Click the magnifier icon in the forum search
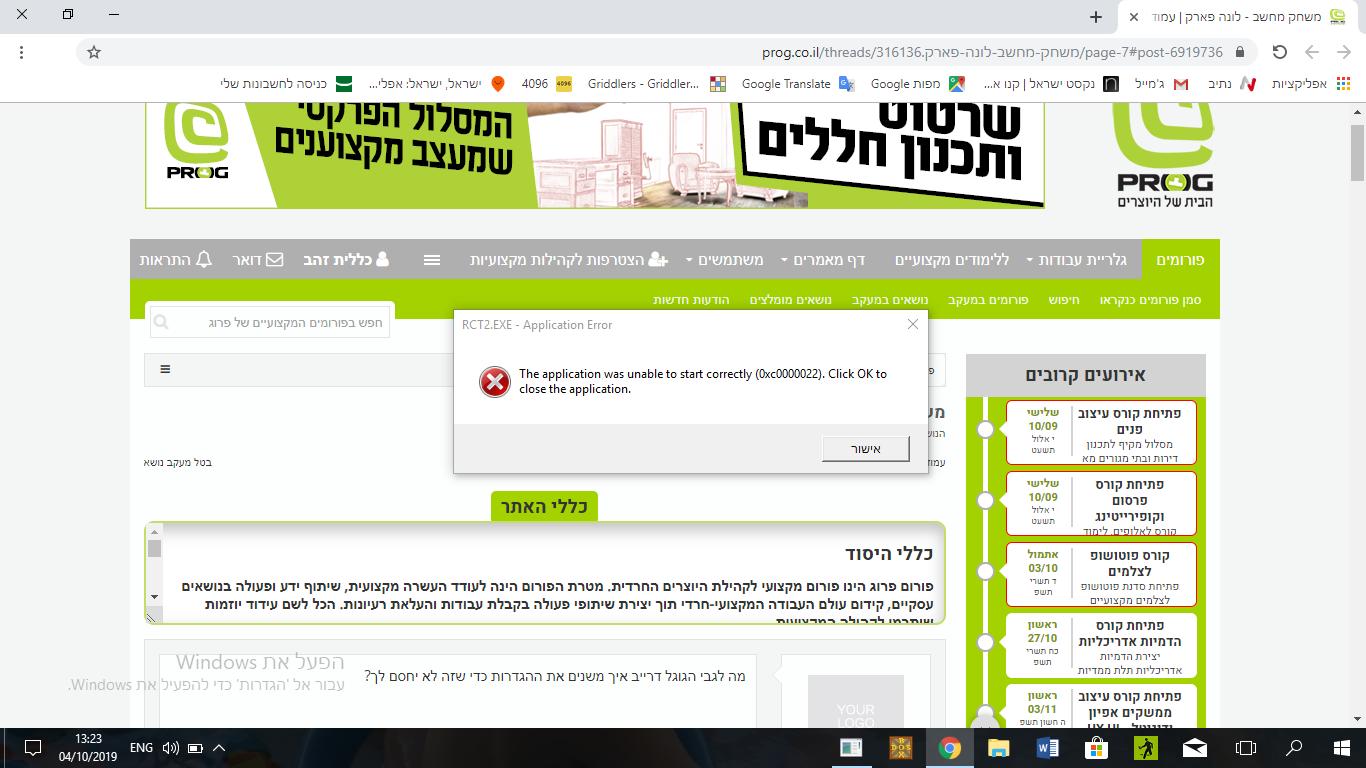 pos(161,323)
